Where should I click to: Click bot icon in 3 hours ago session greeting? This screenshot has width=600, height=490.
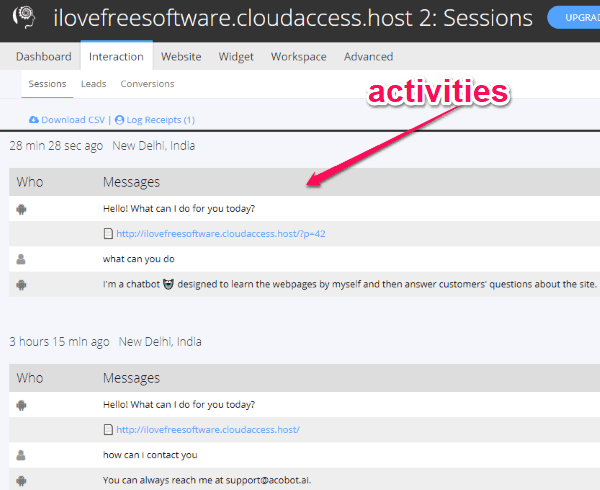tap(21, 405)
